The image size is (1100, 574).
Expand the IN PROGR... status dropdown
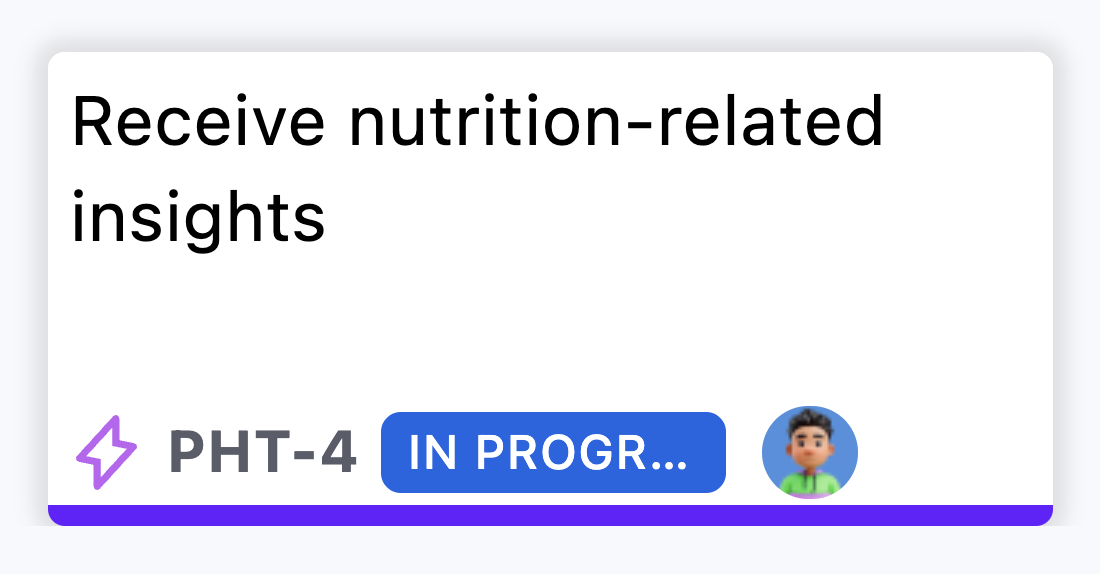click(552, 453)
